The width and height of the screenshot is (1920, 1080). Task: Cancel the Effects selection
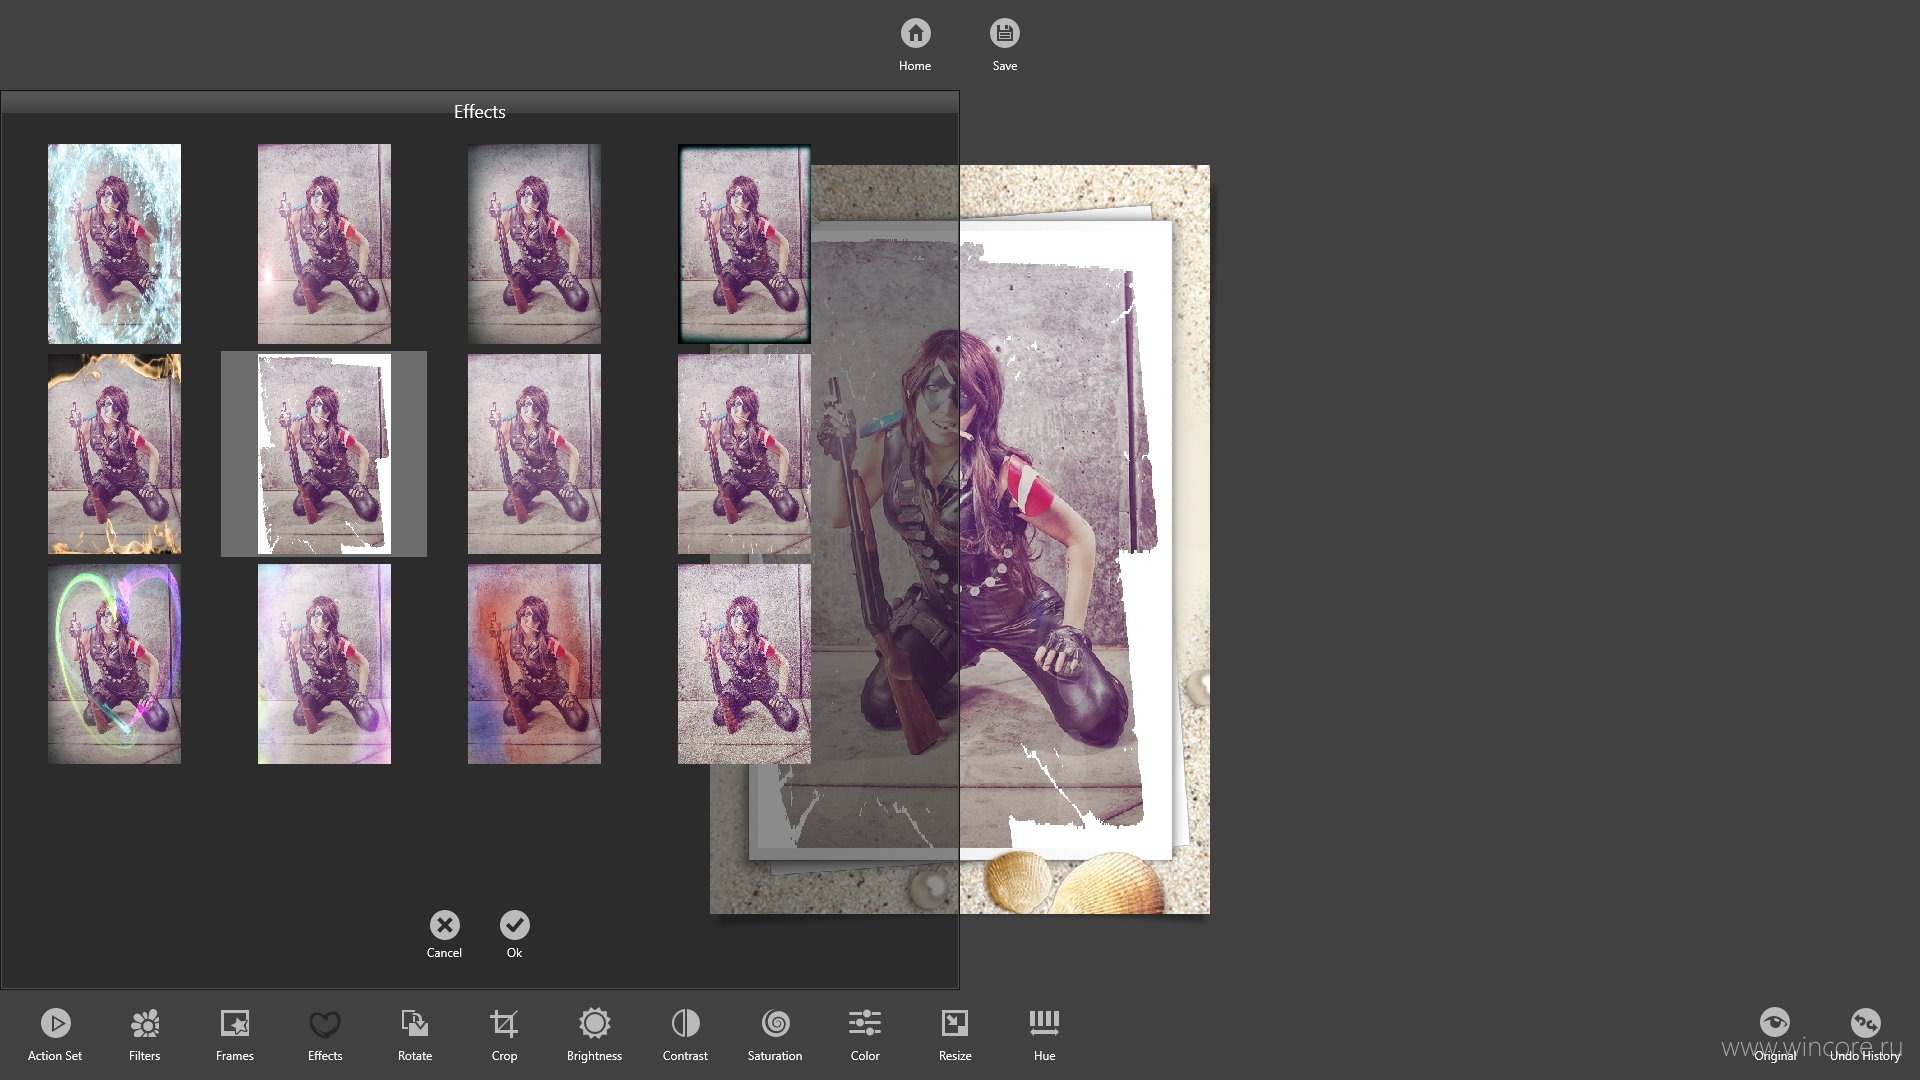(445, 934)
